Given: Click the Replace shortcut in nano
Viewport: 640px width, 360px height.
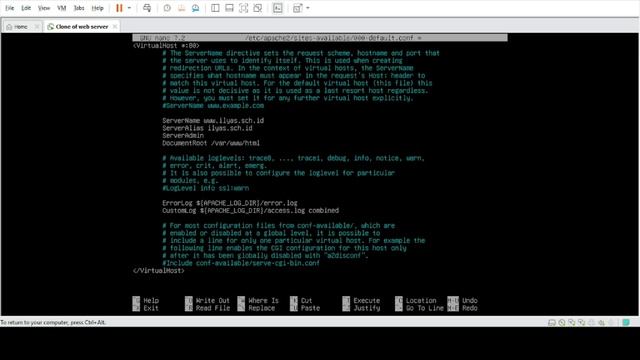Looking at the screenshot, I should (256, 308).
